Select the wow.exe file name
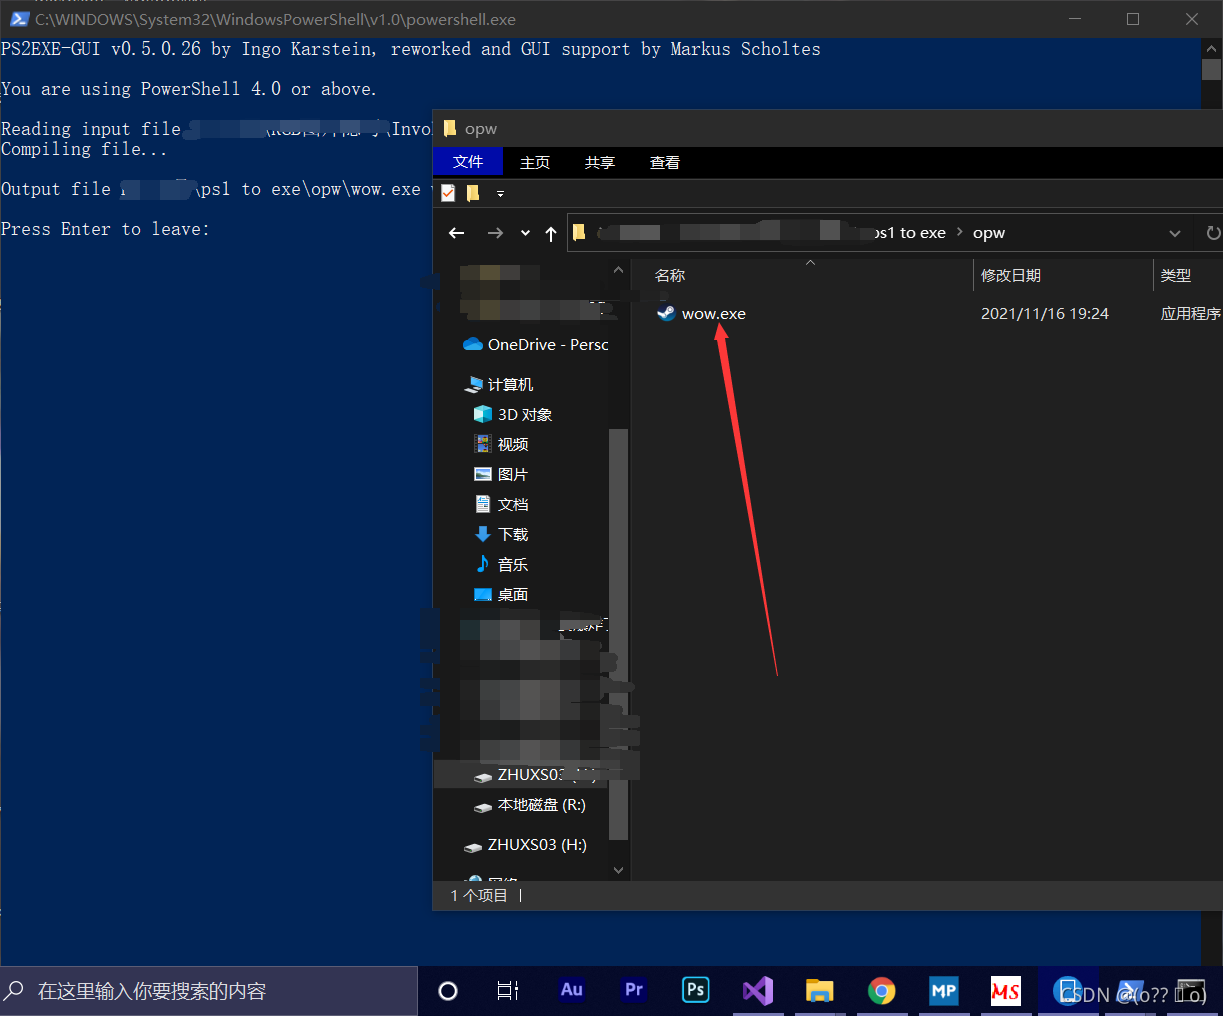 (714, 314)
